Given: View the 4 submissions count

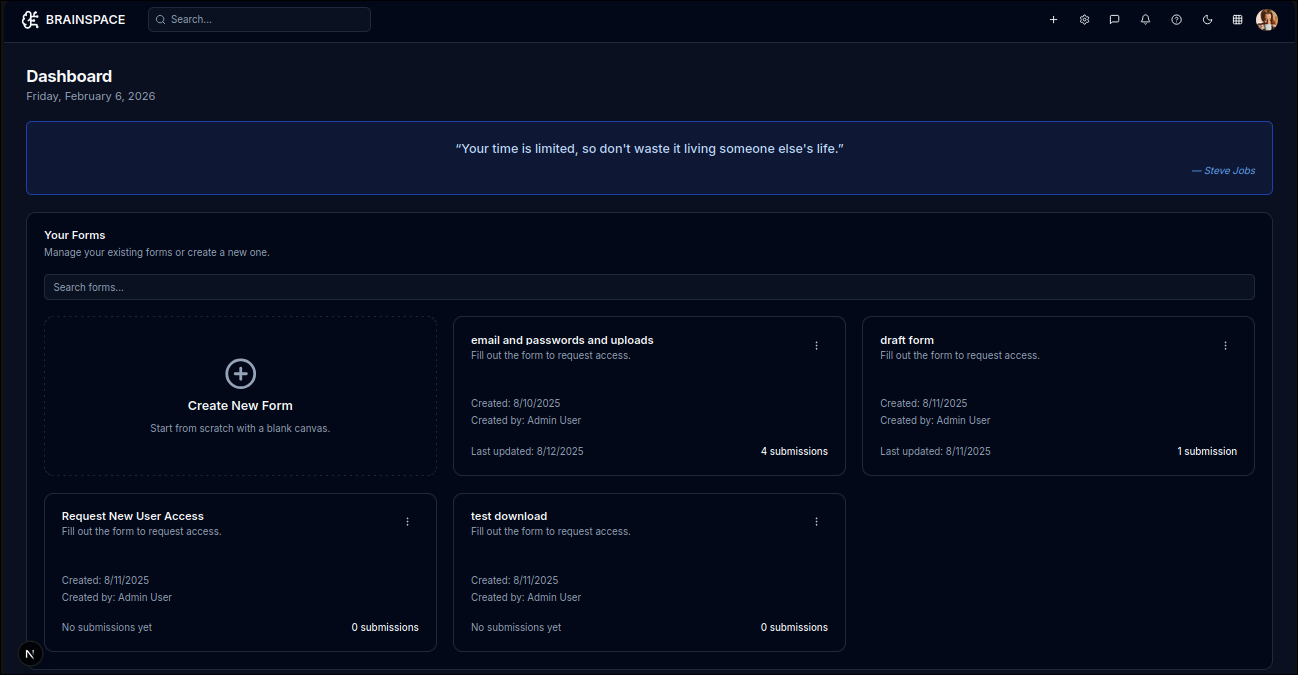Looking at the screenshot, I should 794,452.
